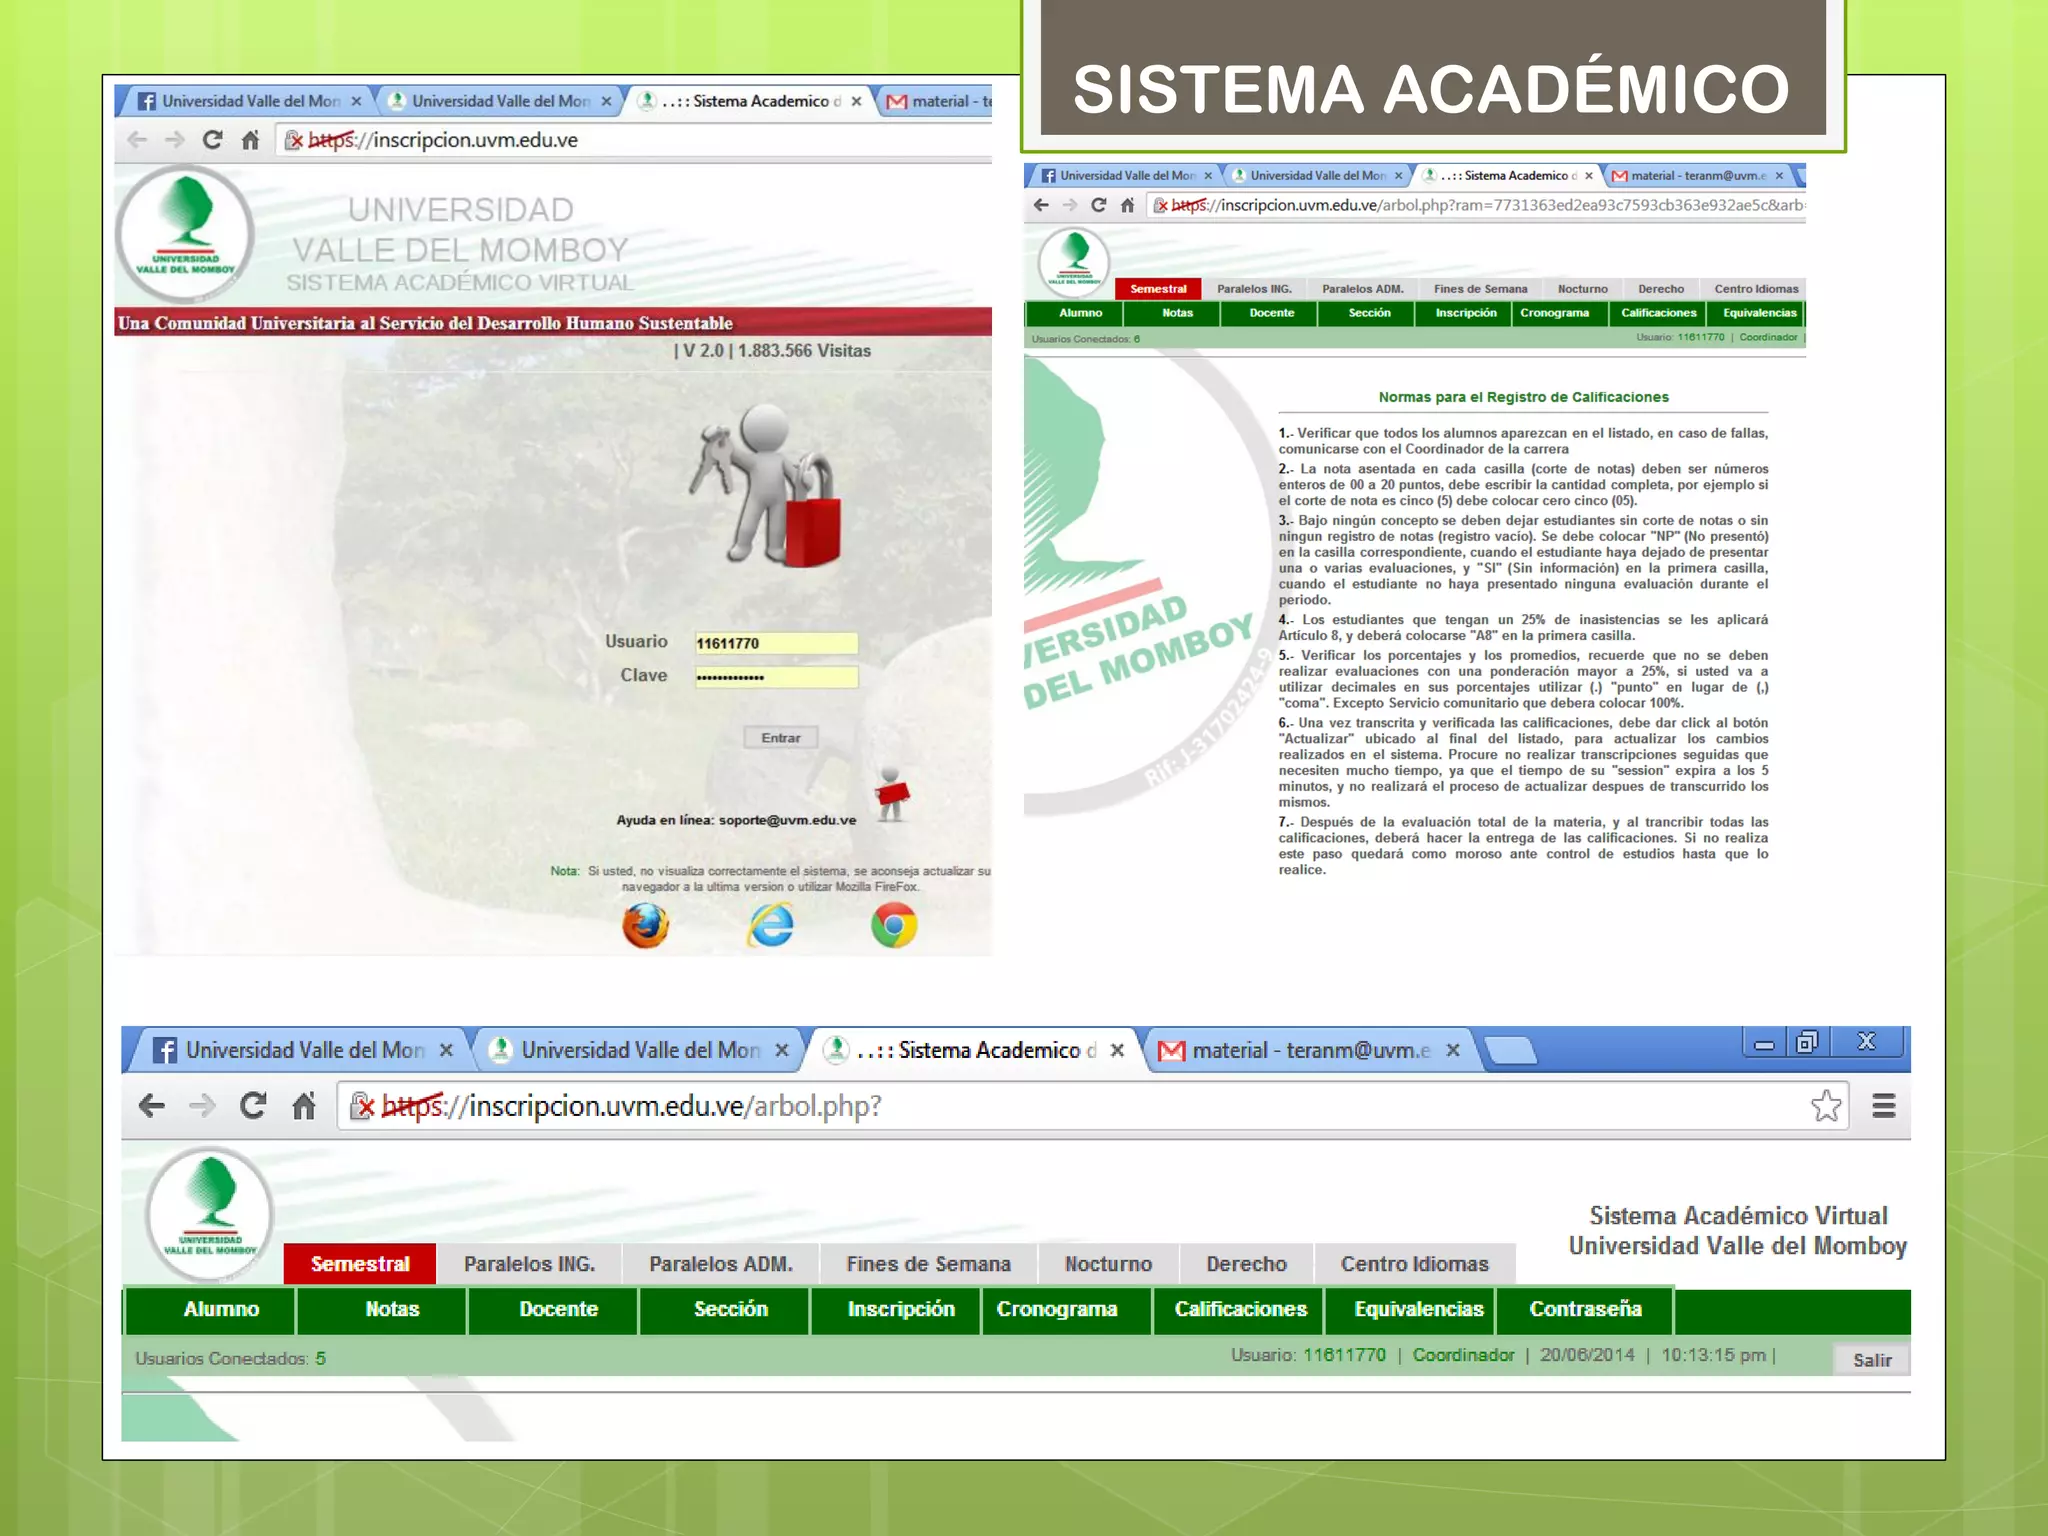Close the Facebook tab in bottom browser
This screenshot has width=2048, height=1536.
446,1050
